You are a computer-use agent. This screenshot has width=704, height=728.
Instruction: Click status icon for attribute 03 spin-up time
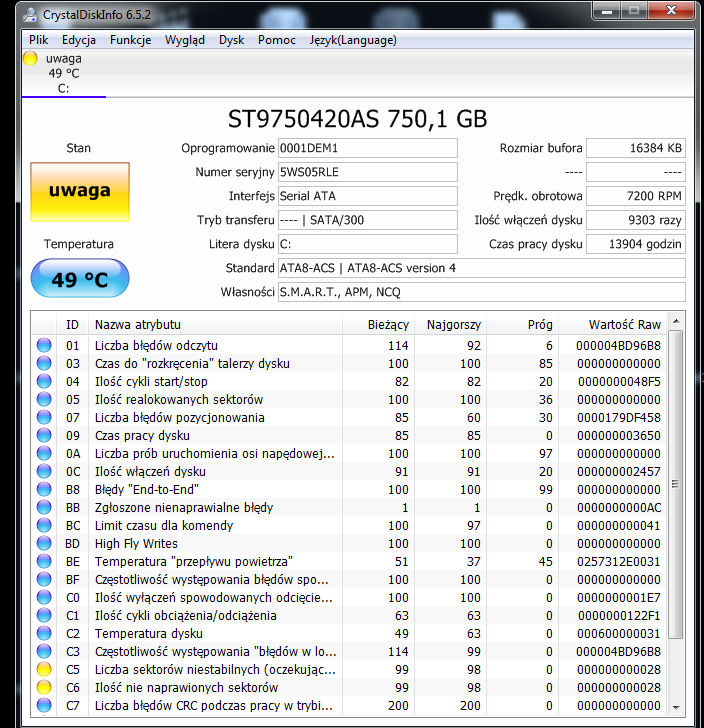tap(44, 364)
